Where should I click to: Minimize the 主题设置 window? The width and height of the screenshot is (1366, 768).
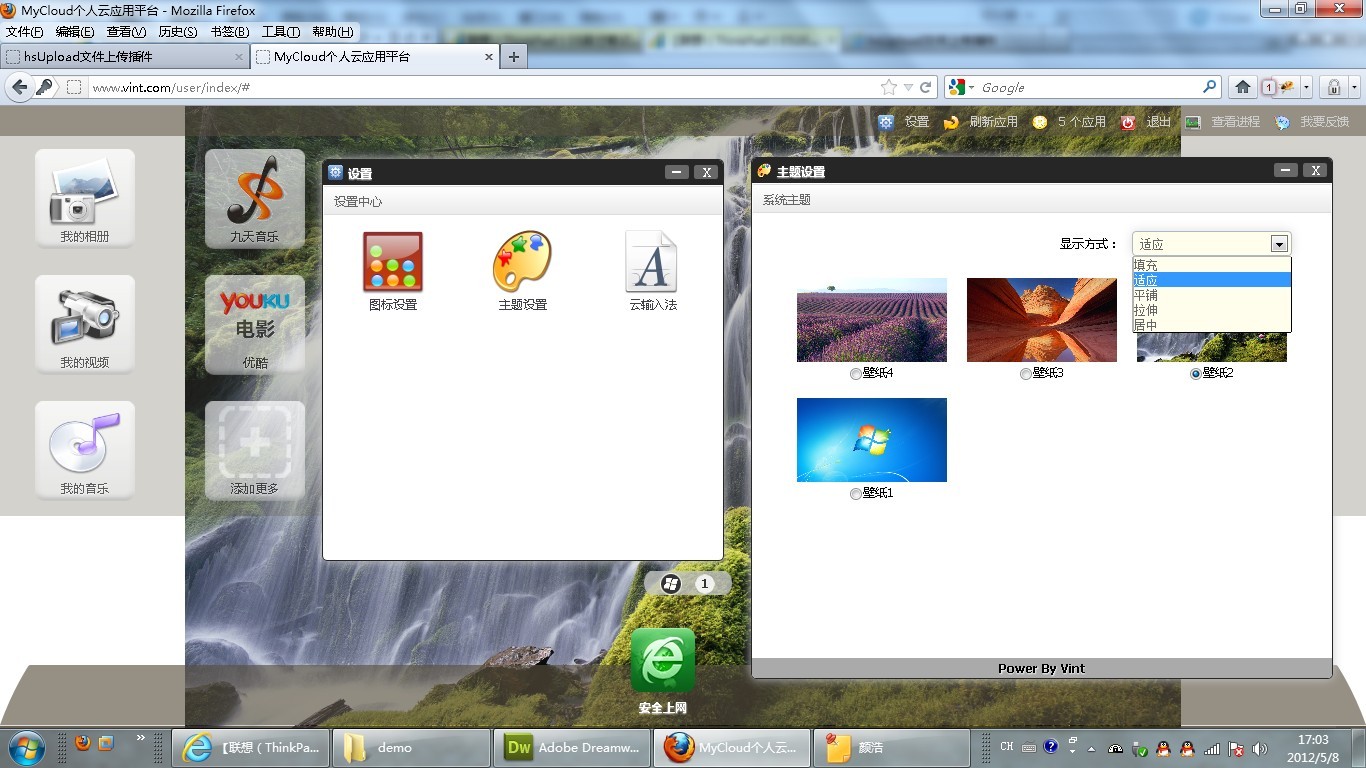click(x=1286, y=170)
